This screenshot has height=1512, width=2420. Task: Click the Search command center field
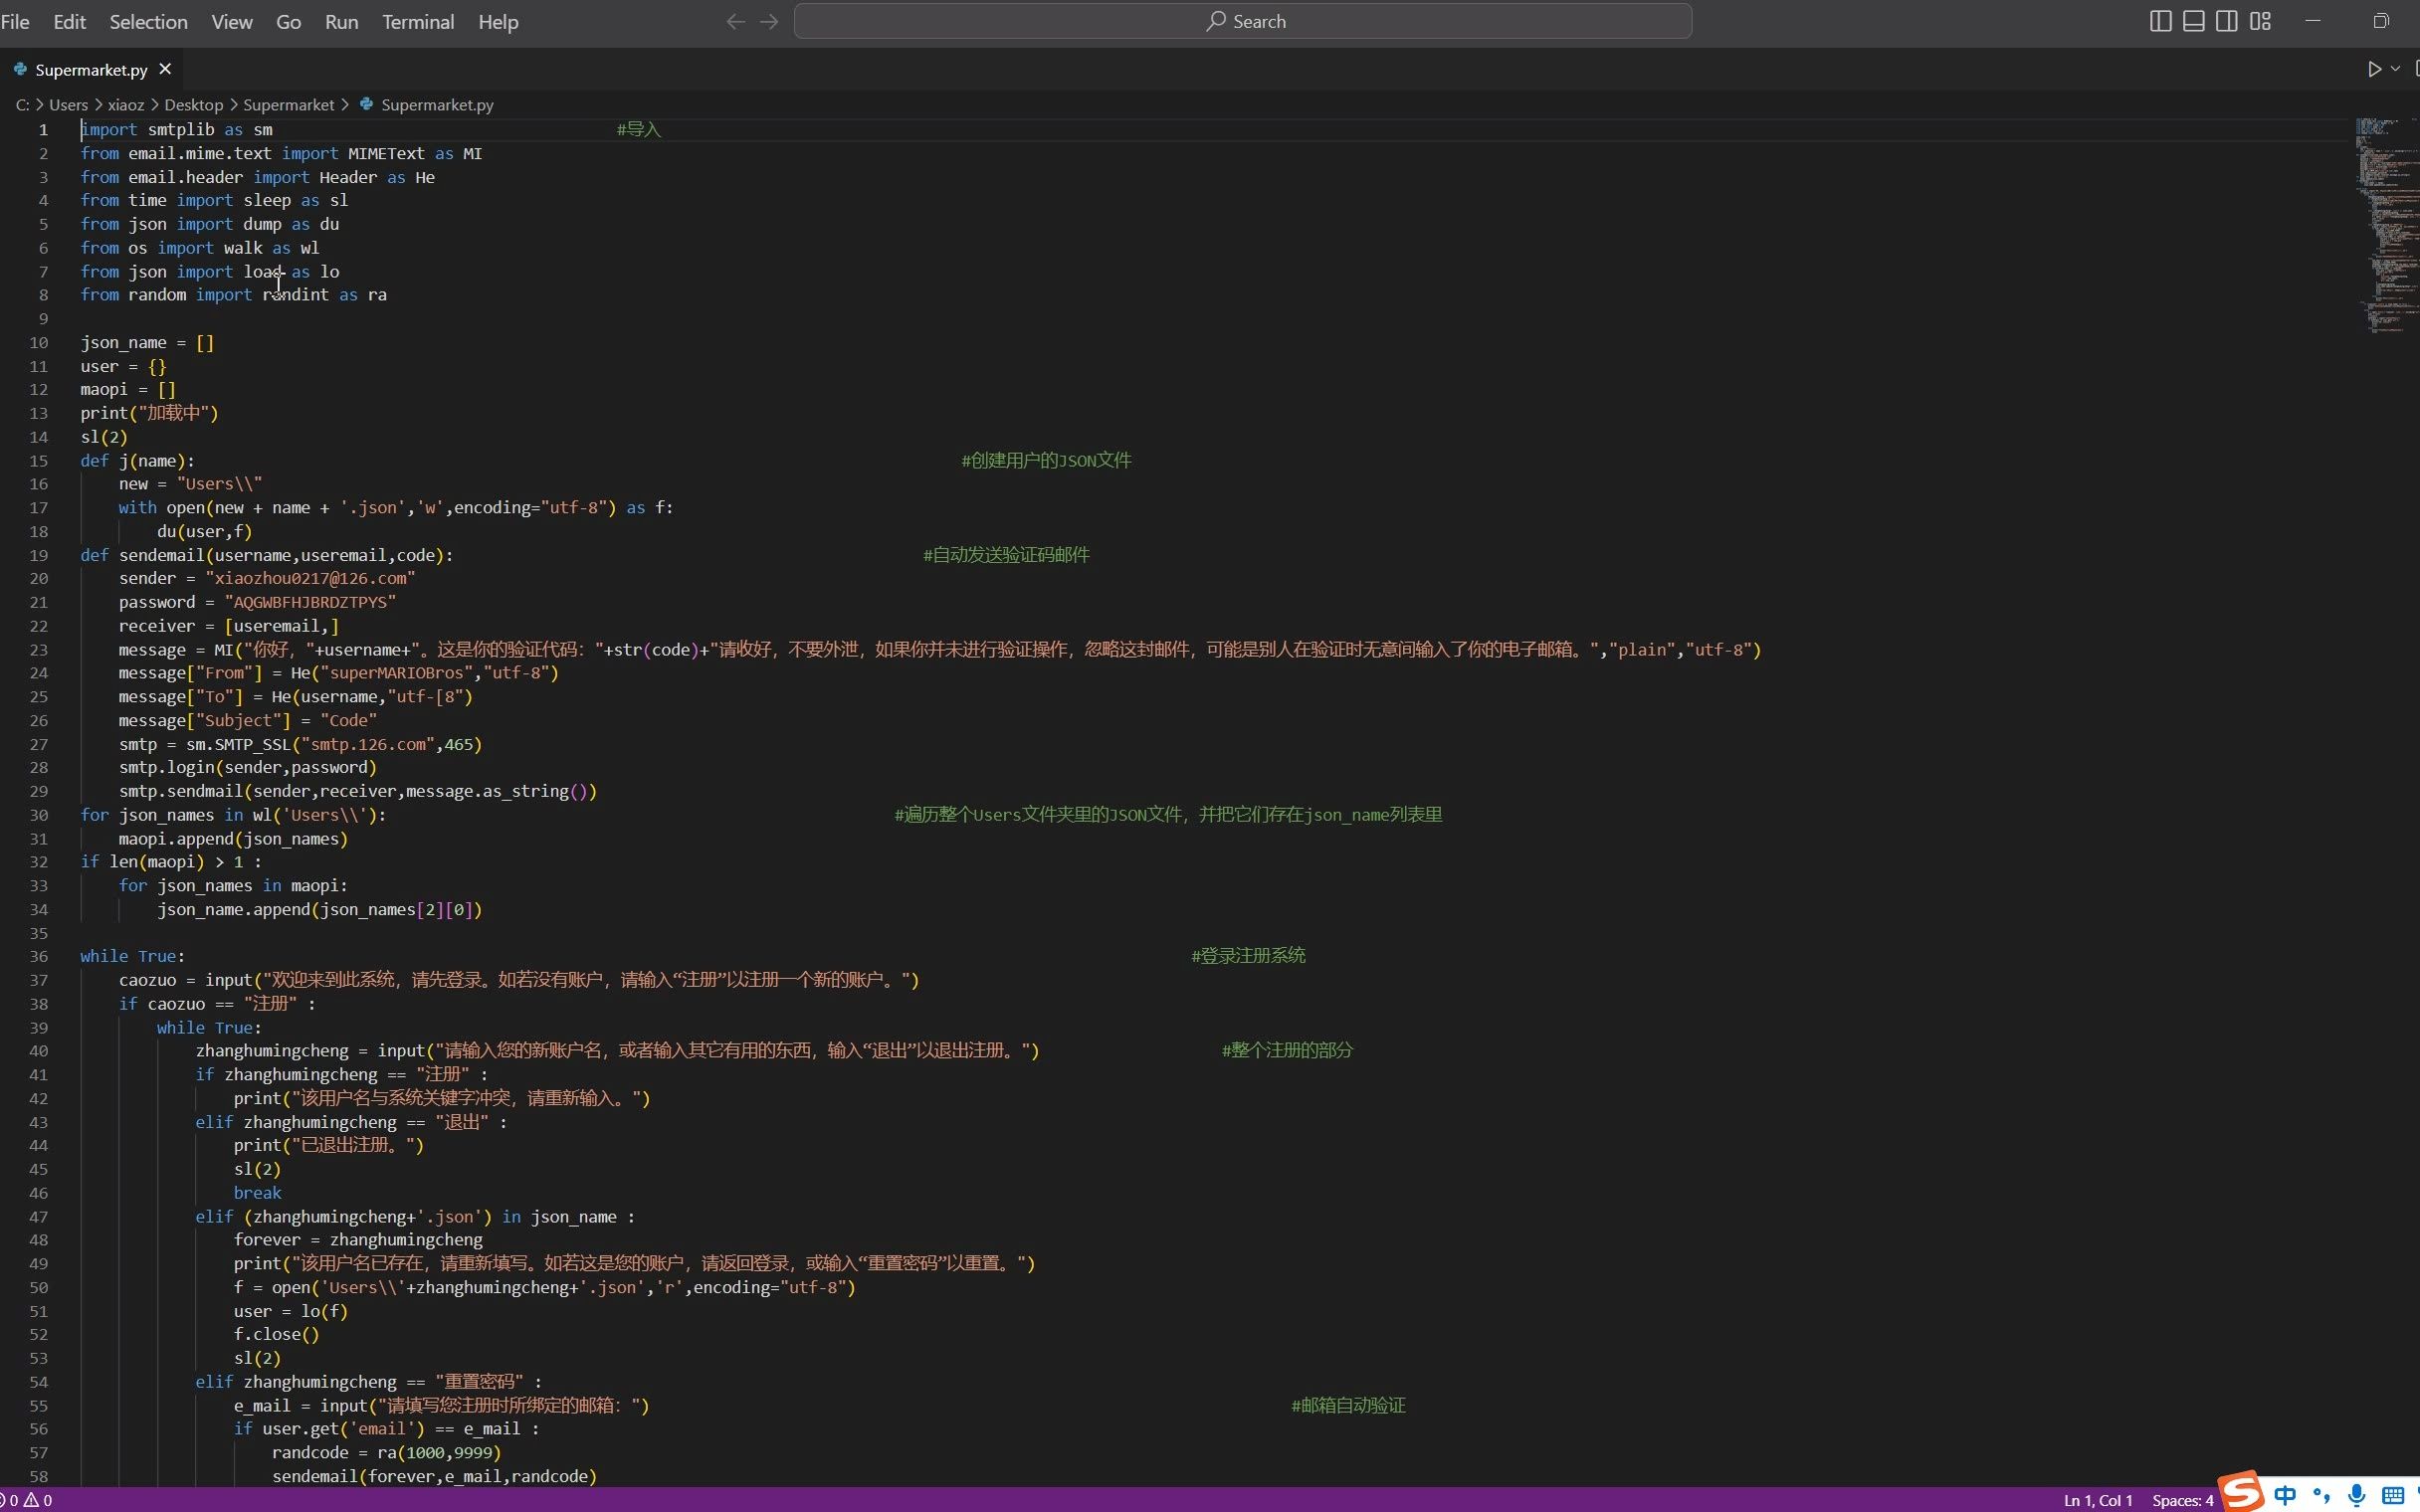pyautogui.click(x=1243, y=21)
